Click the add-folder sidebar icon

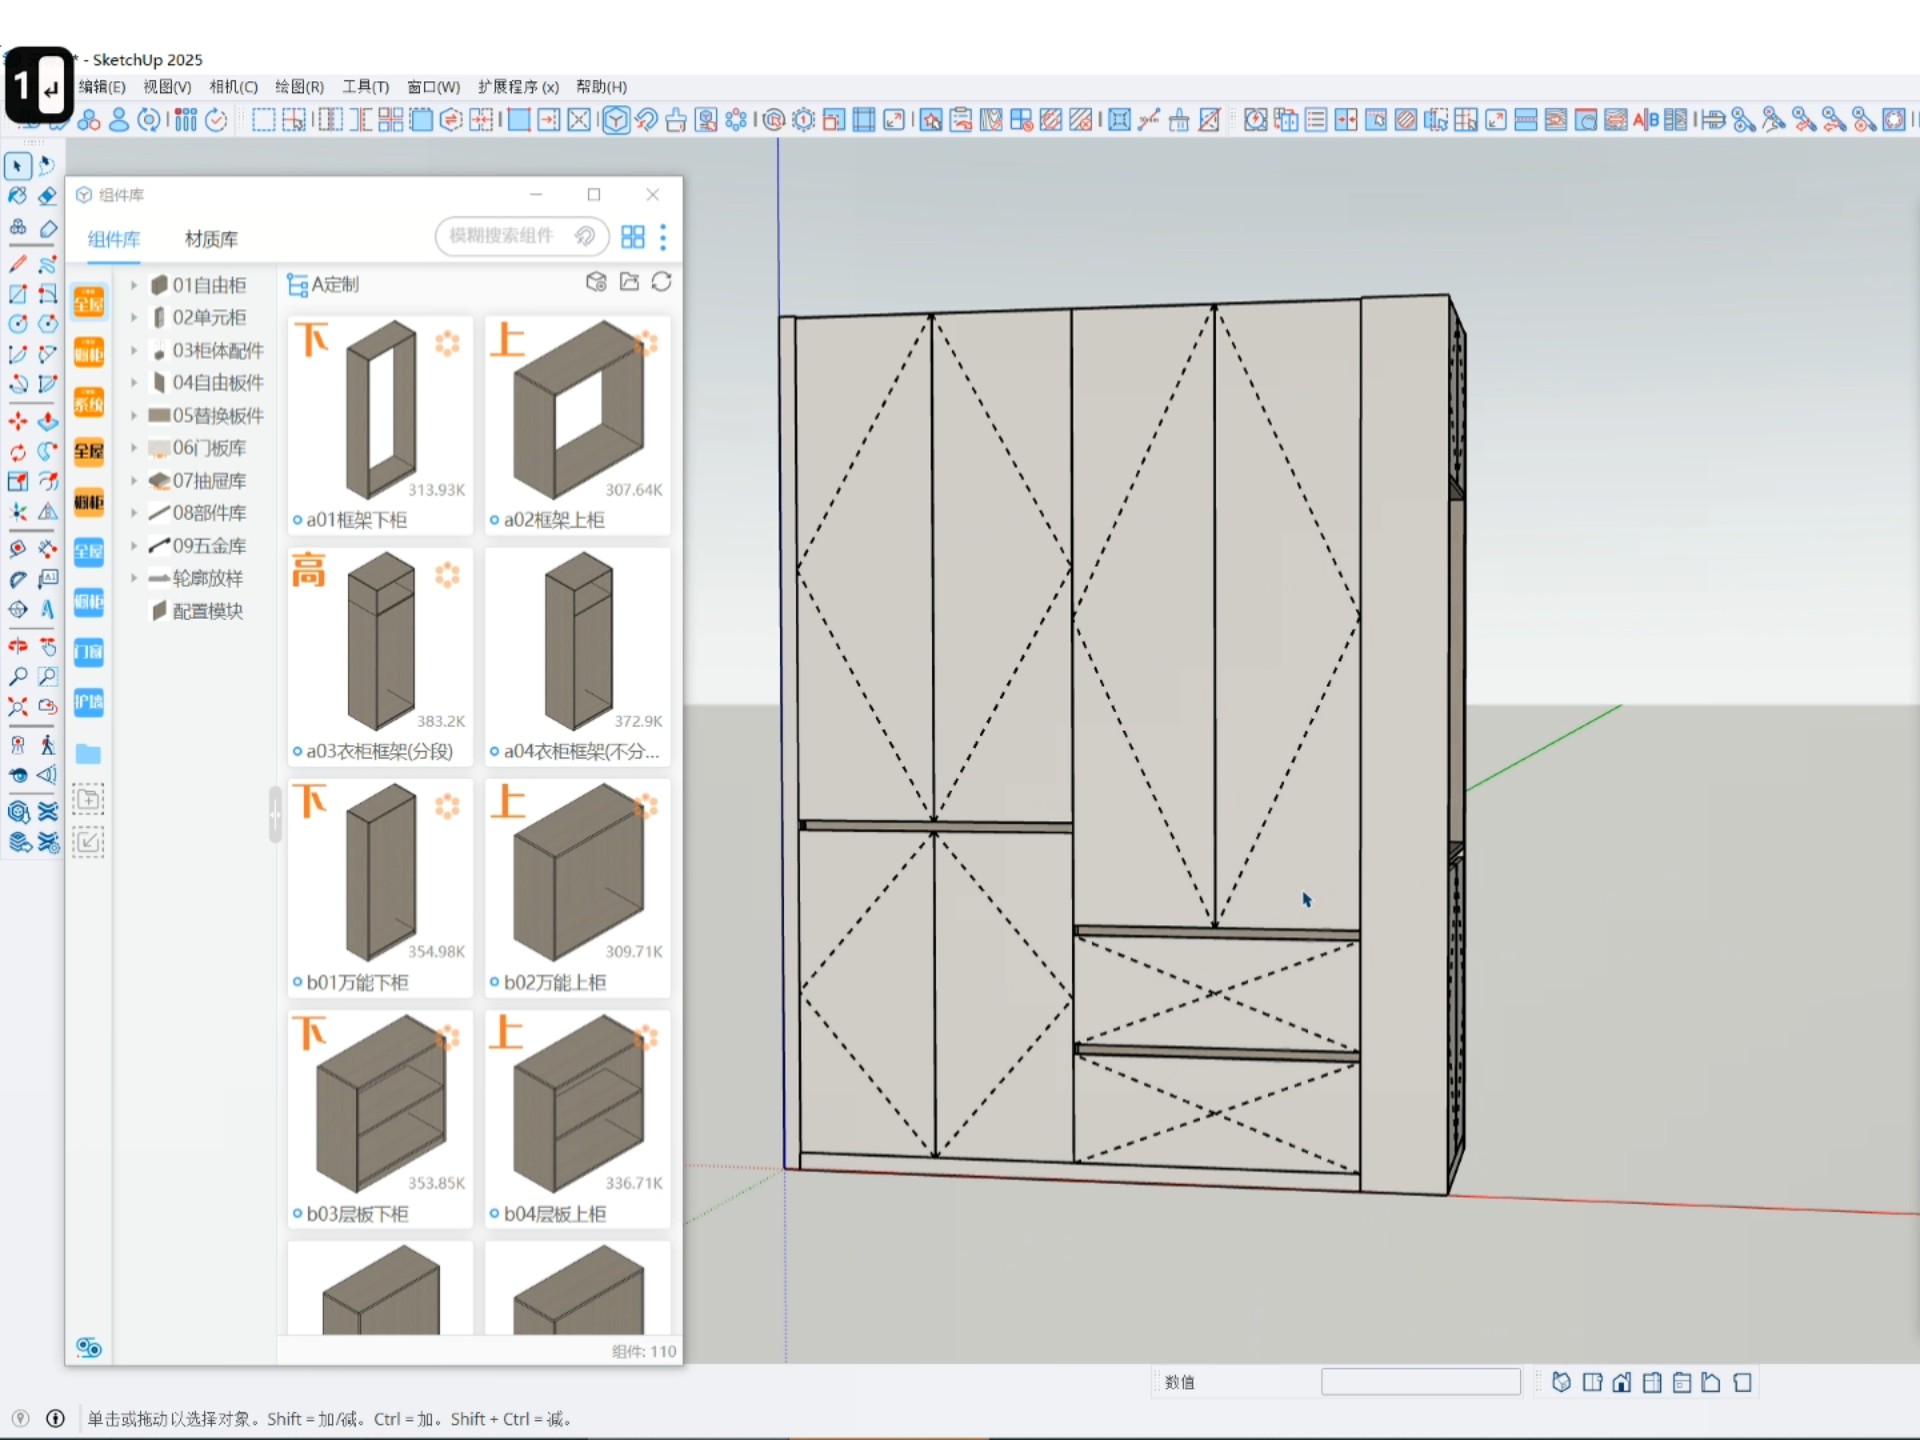pyautogui.click(x=89, y=799)
